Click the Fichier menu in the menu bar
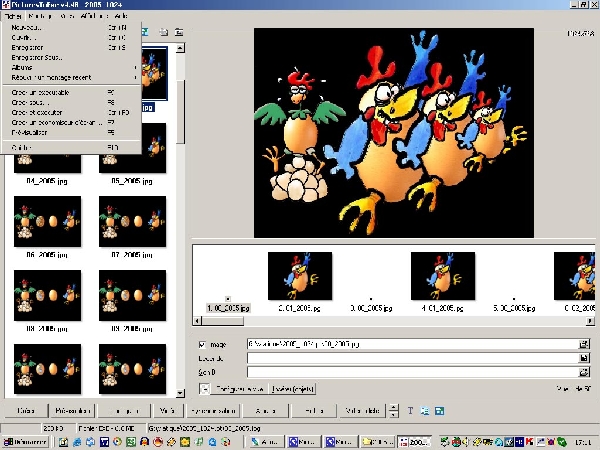This screenshot has width=600, height=450. (13, 16)
